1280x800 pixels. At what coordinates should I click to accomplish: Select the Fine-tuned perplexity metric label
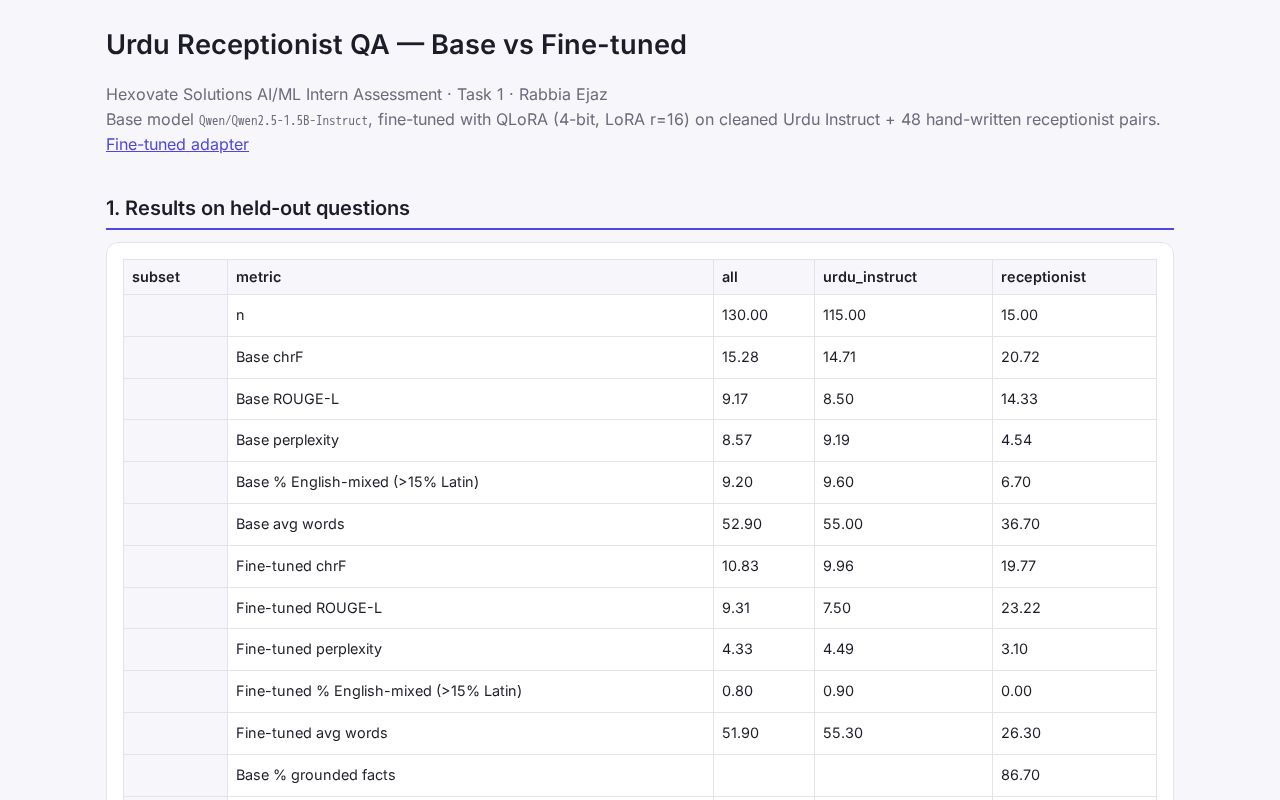tap(309, 649)
